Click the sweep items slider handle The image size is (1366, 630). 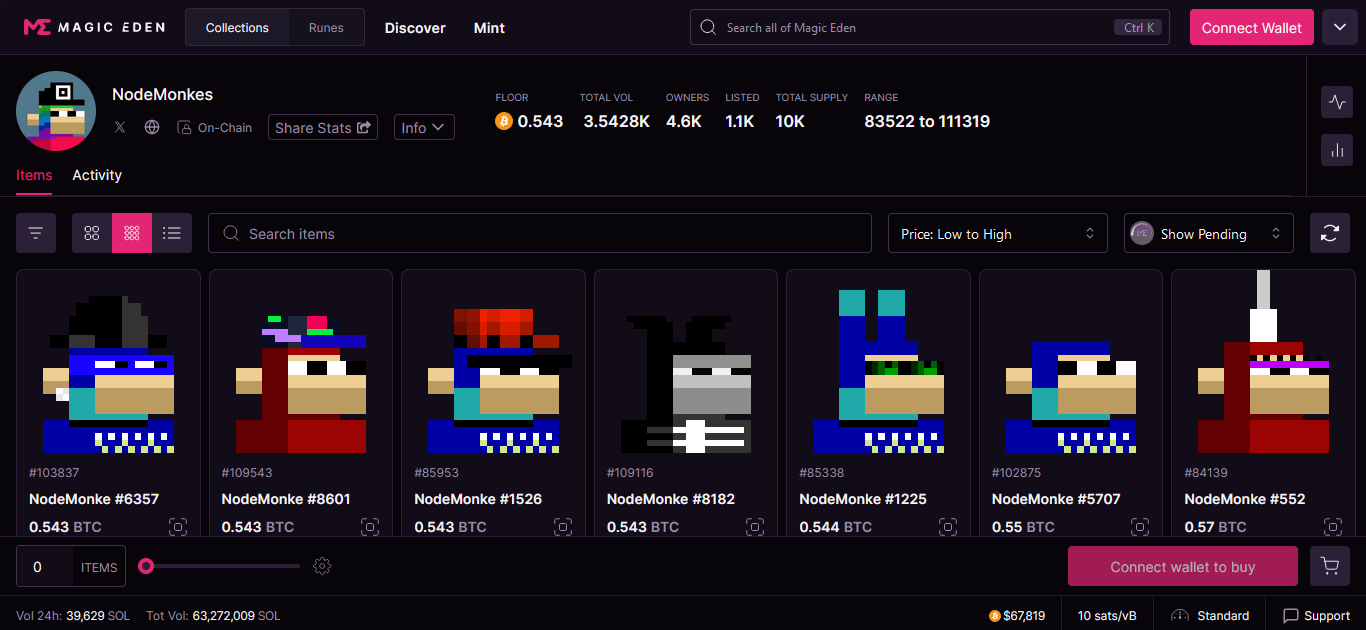[x=146, y=566]
